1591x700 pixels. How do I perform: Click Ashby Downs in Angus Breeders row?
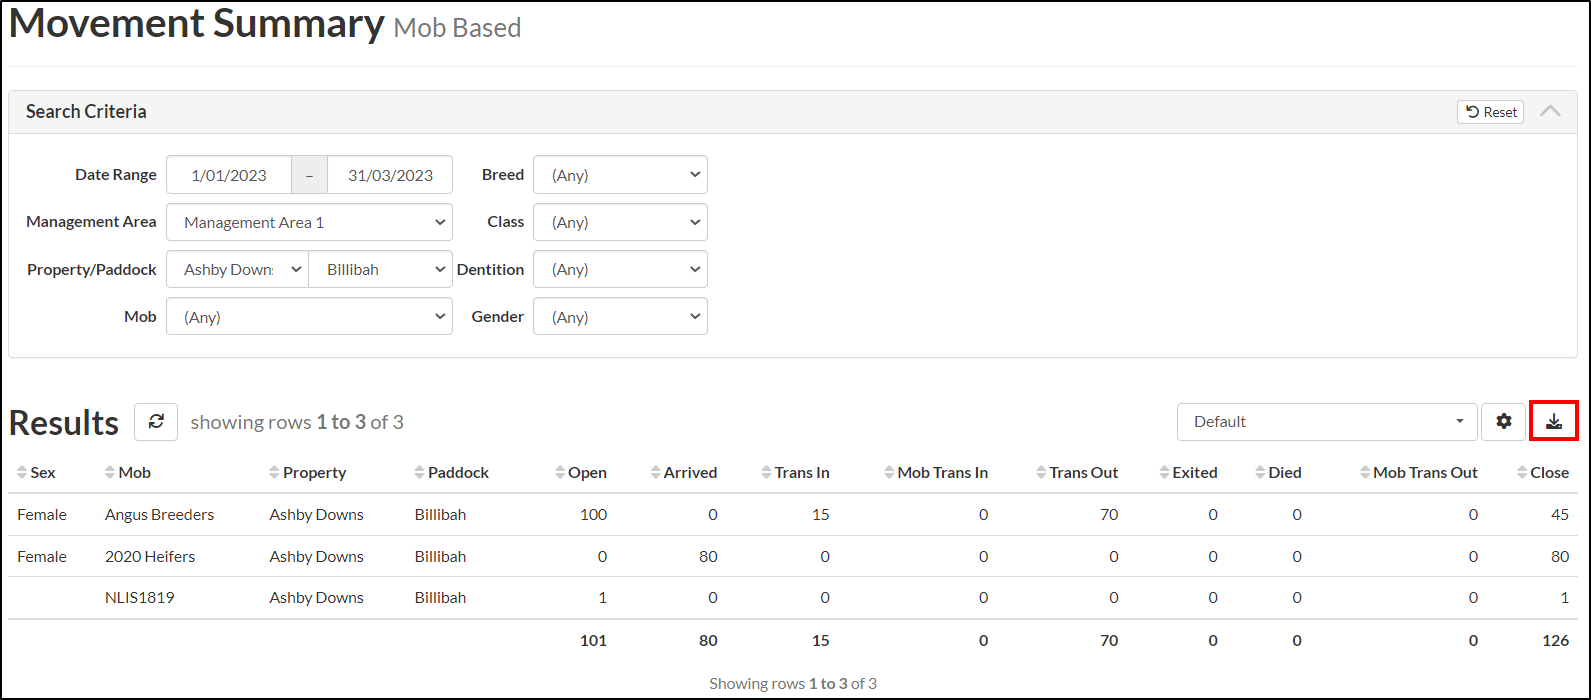pos(316,514)
